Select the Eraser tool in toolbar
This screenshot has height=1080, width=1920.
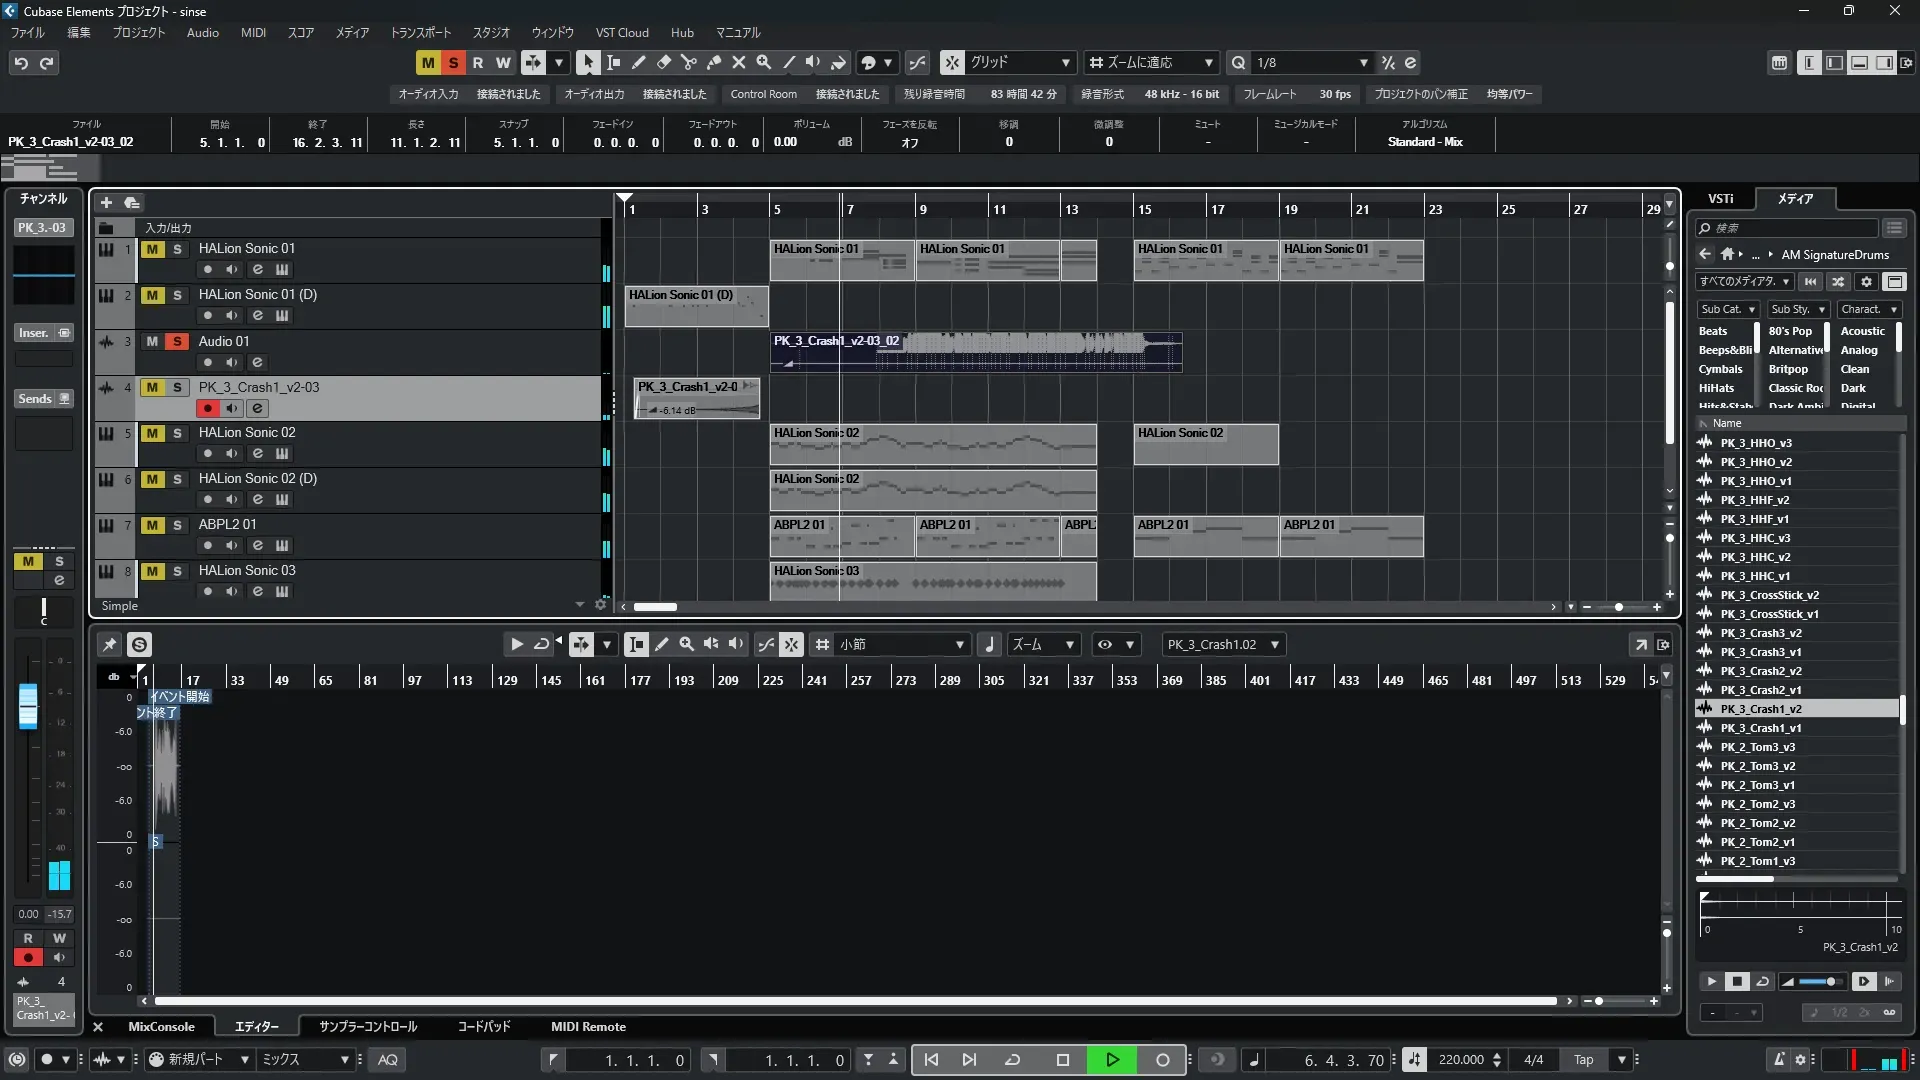(x=663, y=62)
